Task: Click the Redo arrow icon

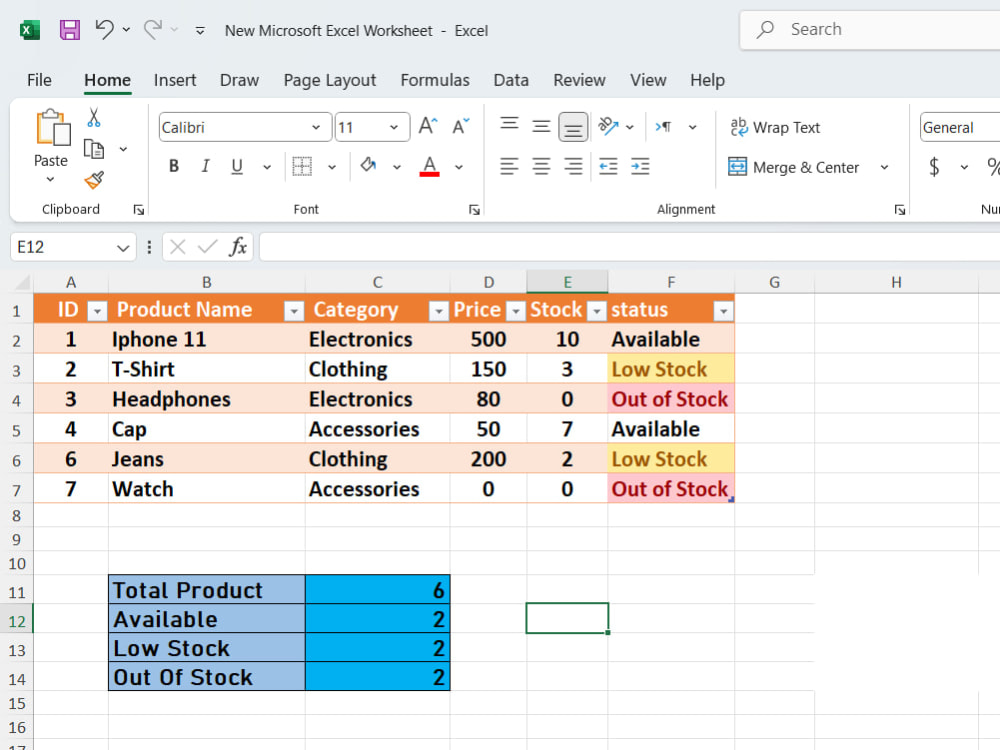Action: 153,29
